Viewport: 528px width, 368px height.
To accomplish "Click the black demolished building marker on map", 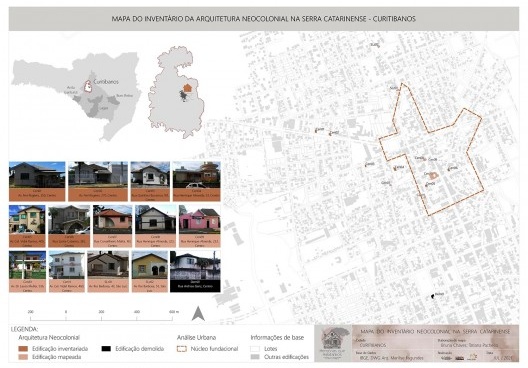I will pyautogui.click(x=433, y=296).
